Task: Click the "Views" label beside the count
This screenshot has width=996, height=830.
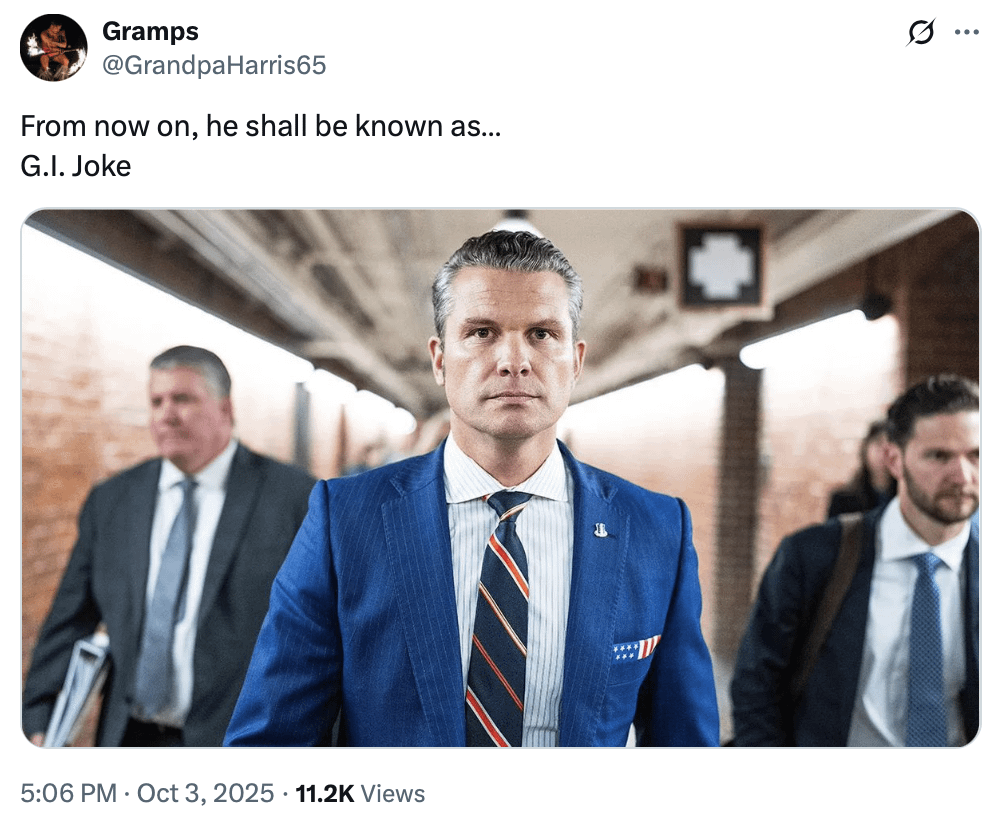Action: coord(393,794)
